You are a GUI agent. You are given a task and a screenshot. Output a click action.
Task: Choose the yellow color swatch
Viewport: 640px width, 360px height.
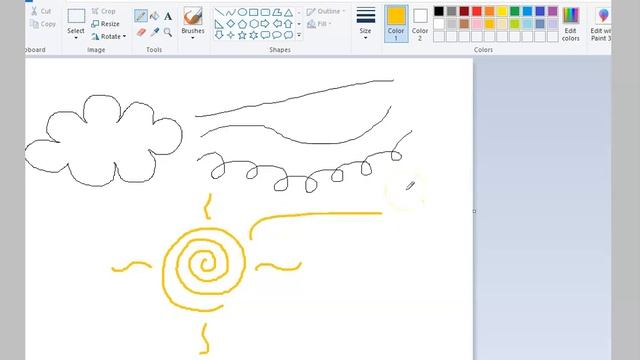(x=502, y=11)
